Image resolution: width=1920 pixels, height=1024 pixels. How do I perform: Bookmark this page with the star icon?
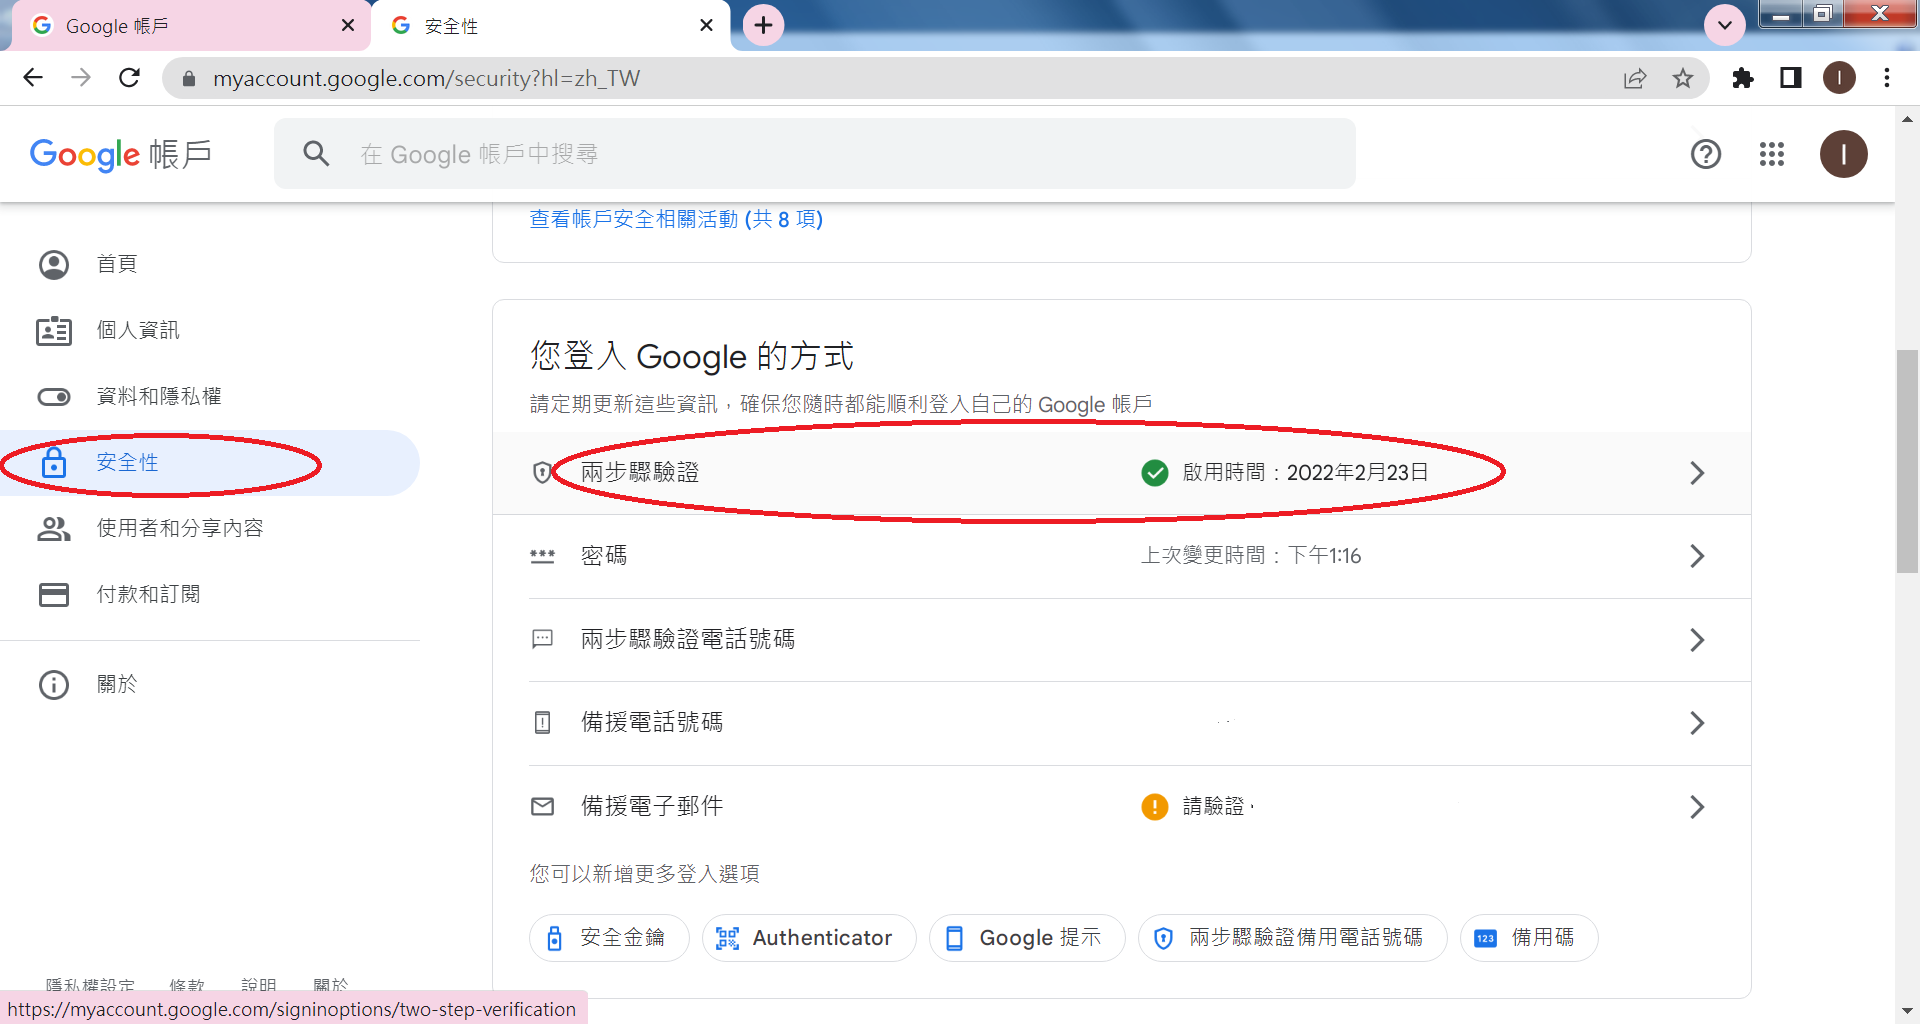click(1683, 78)
